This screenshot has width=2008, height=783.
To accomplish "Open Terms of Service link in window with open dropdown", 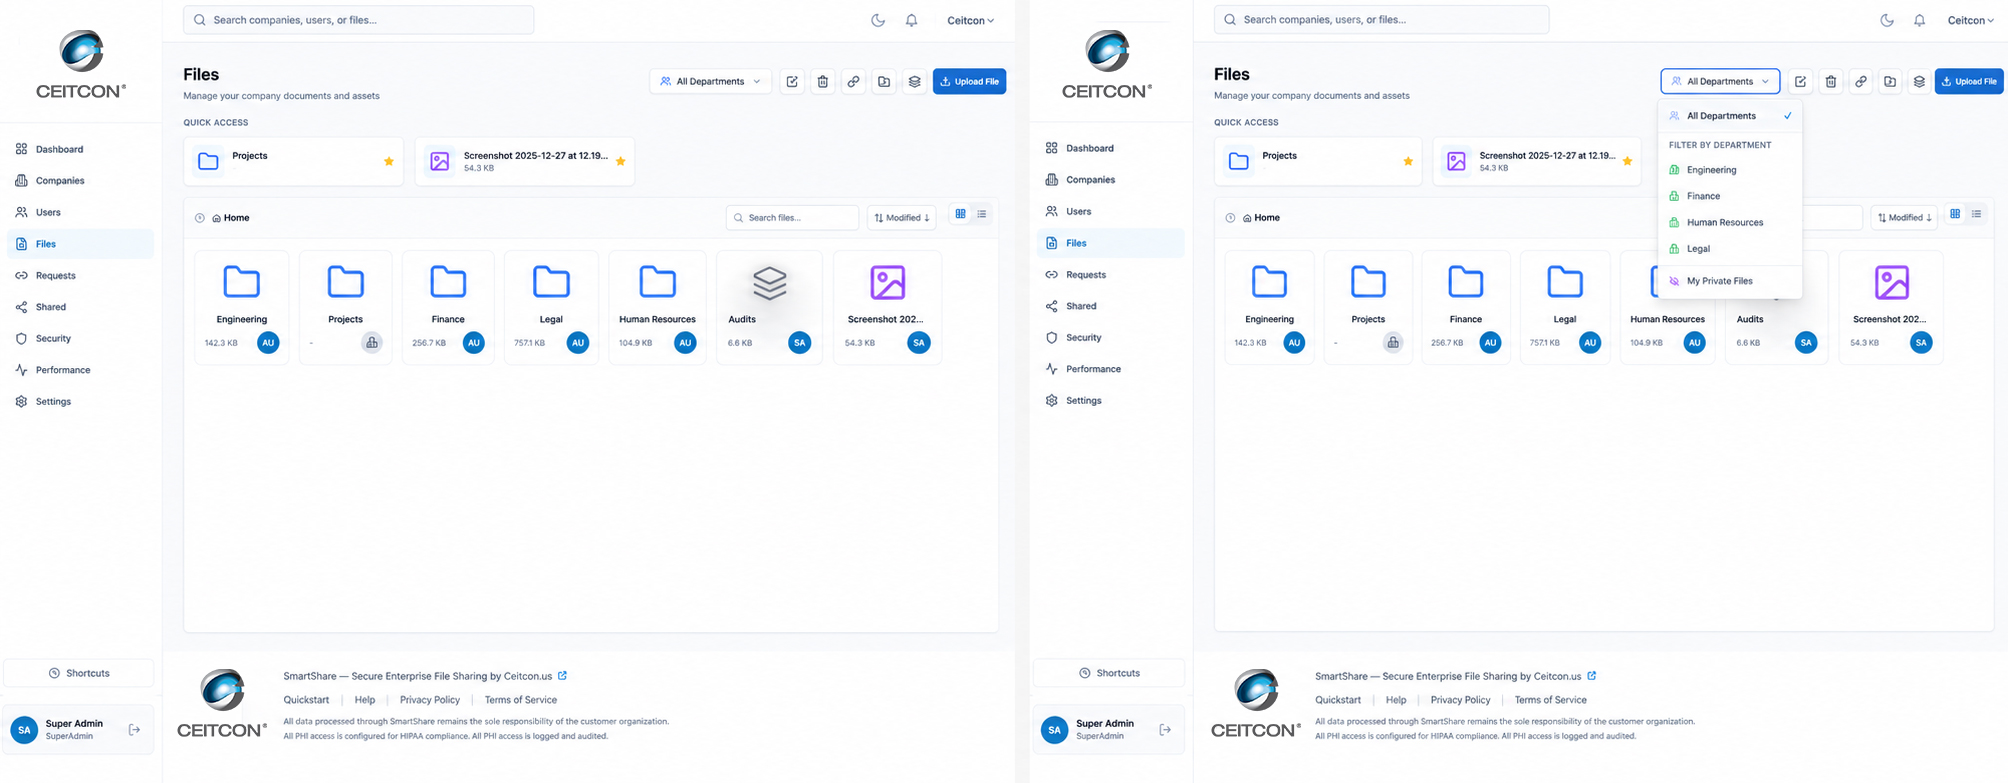I will coord(1550,700).
